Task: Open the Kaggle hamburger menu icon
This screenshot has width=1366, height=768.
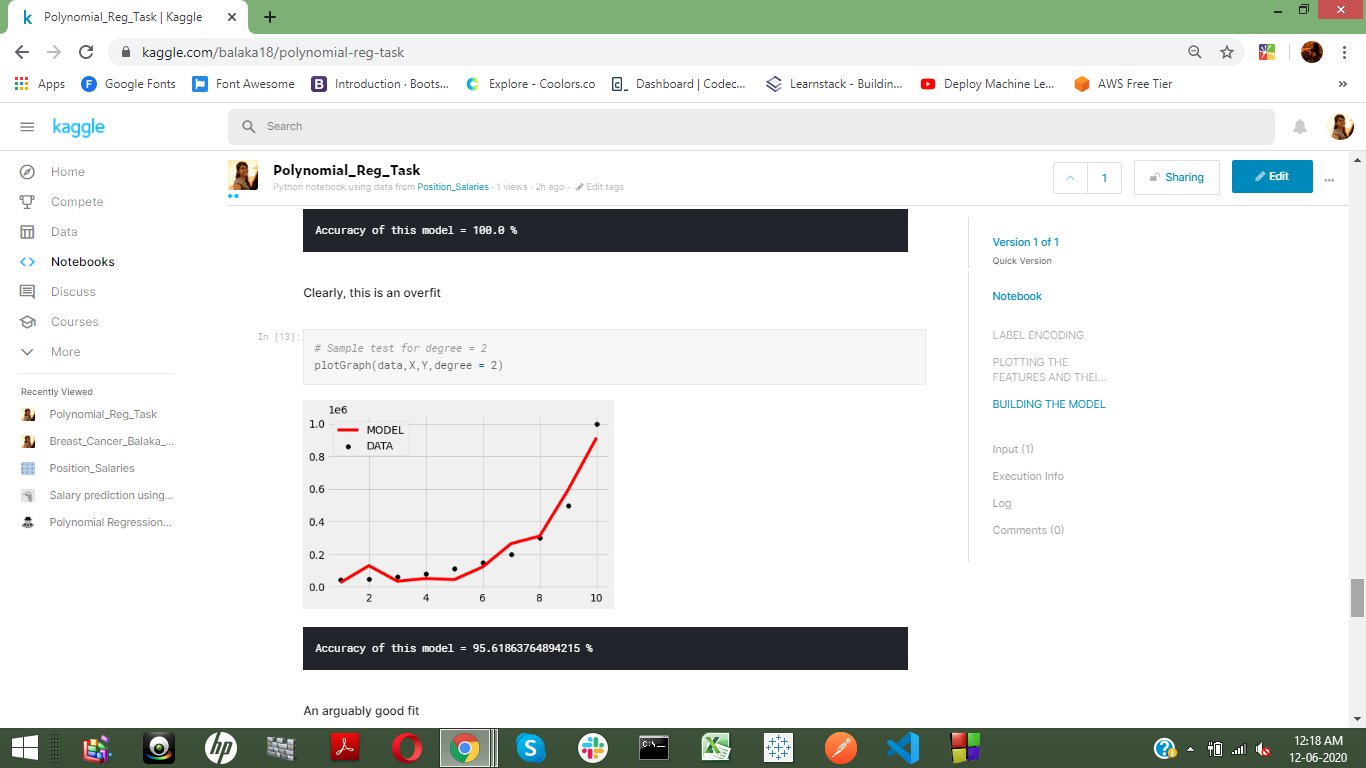Action: (27, 127)
